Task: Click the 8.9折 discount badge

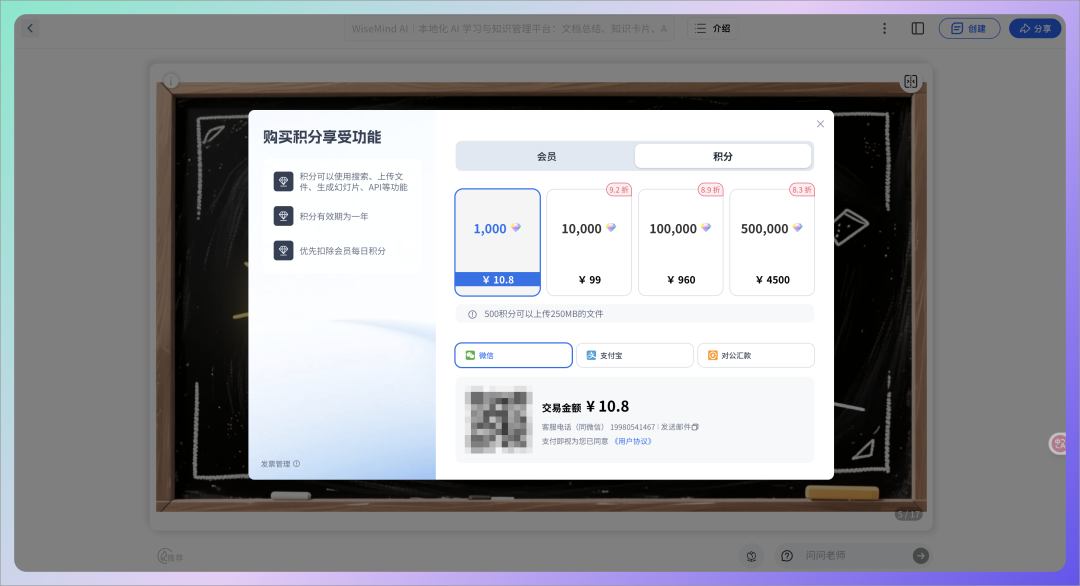Action: [710, 189]
